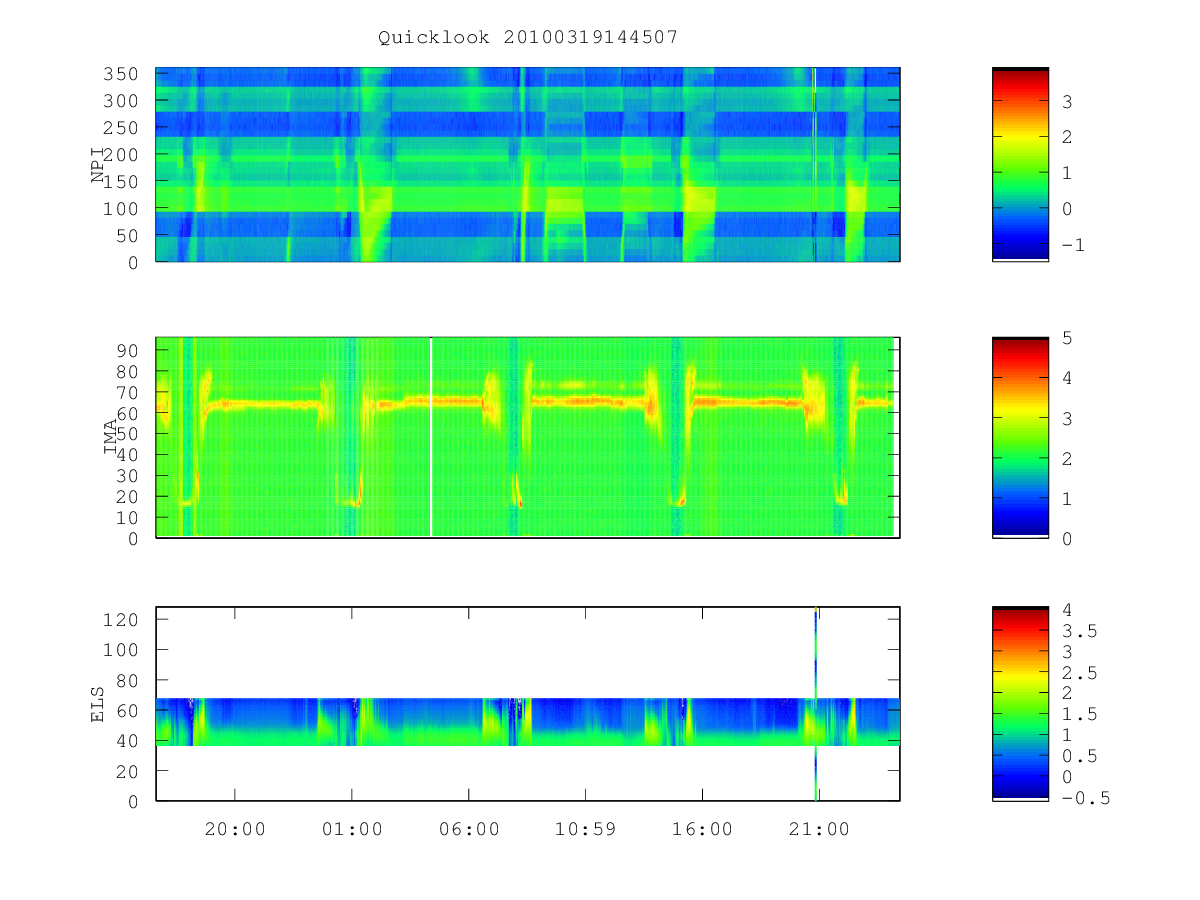
Task: Click the 5 label on IMA colorbar
Action: [x=1067, y=338]
